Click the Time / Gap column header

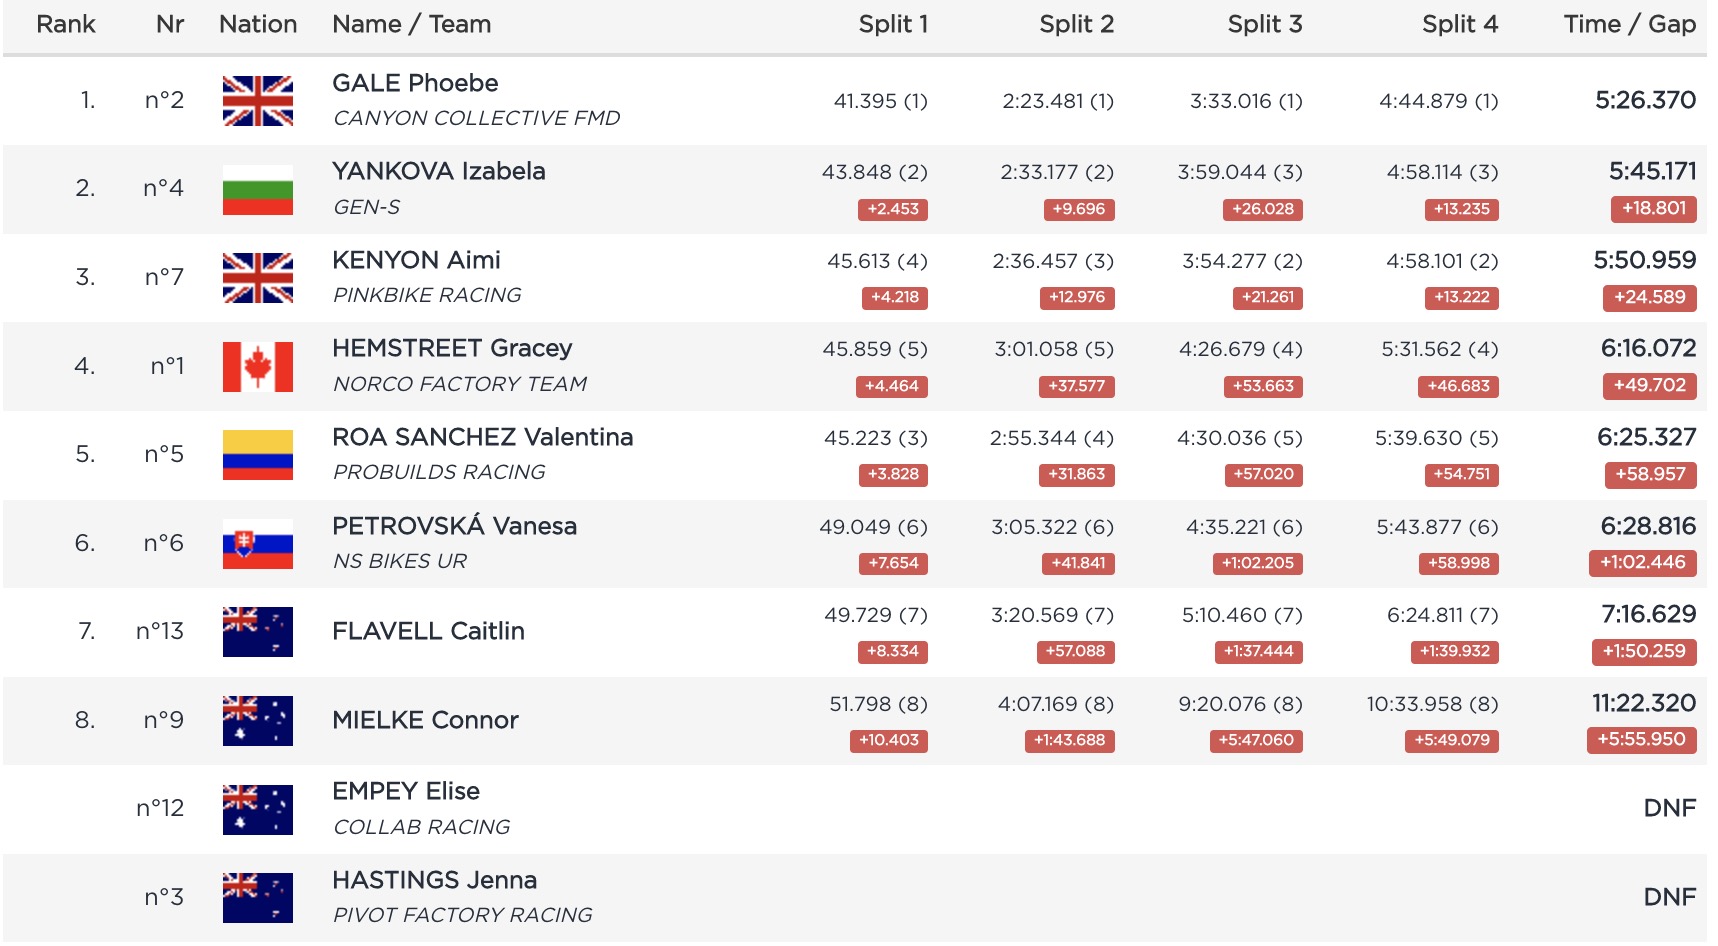point(1629,24)
